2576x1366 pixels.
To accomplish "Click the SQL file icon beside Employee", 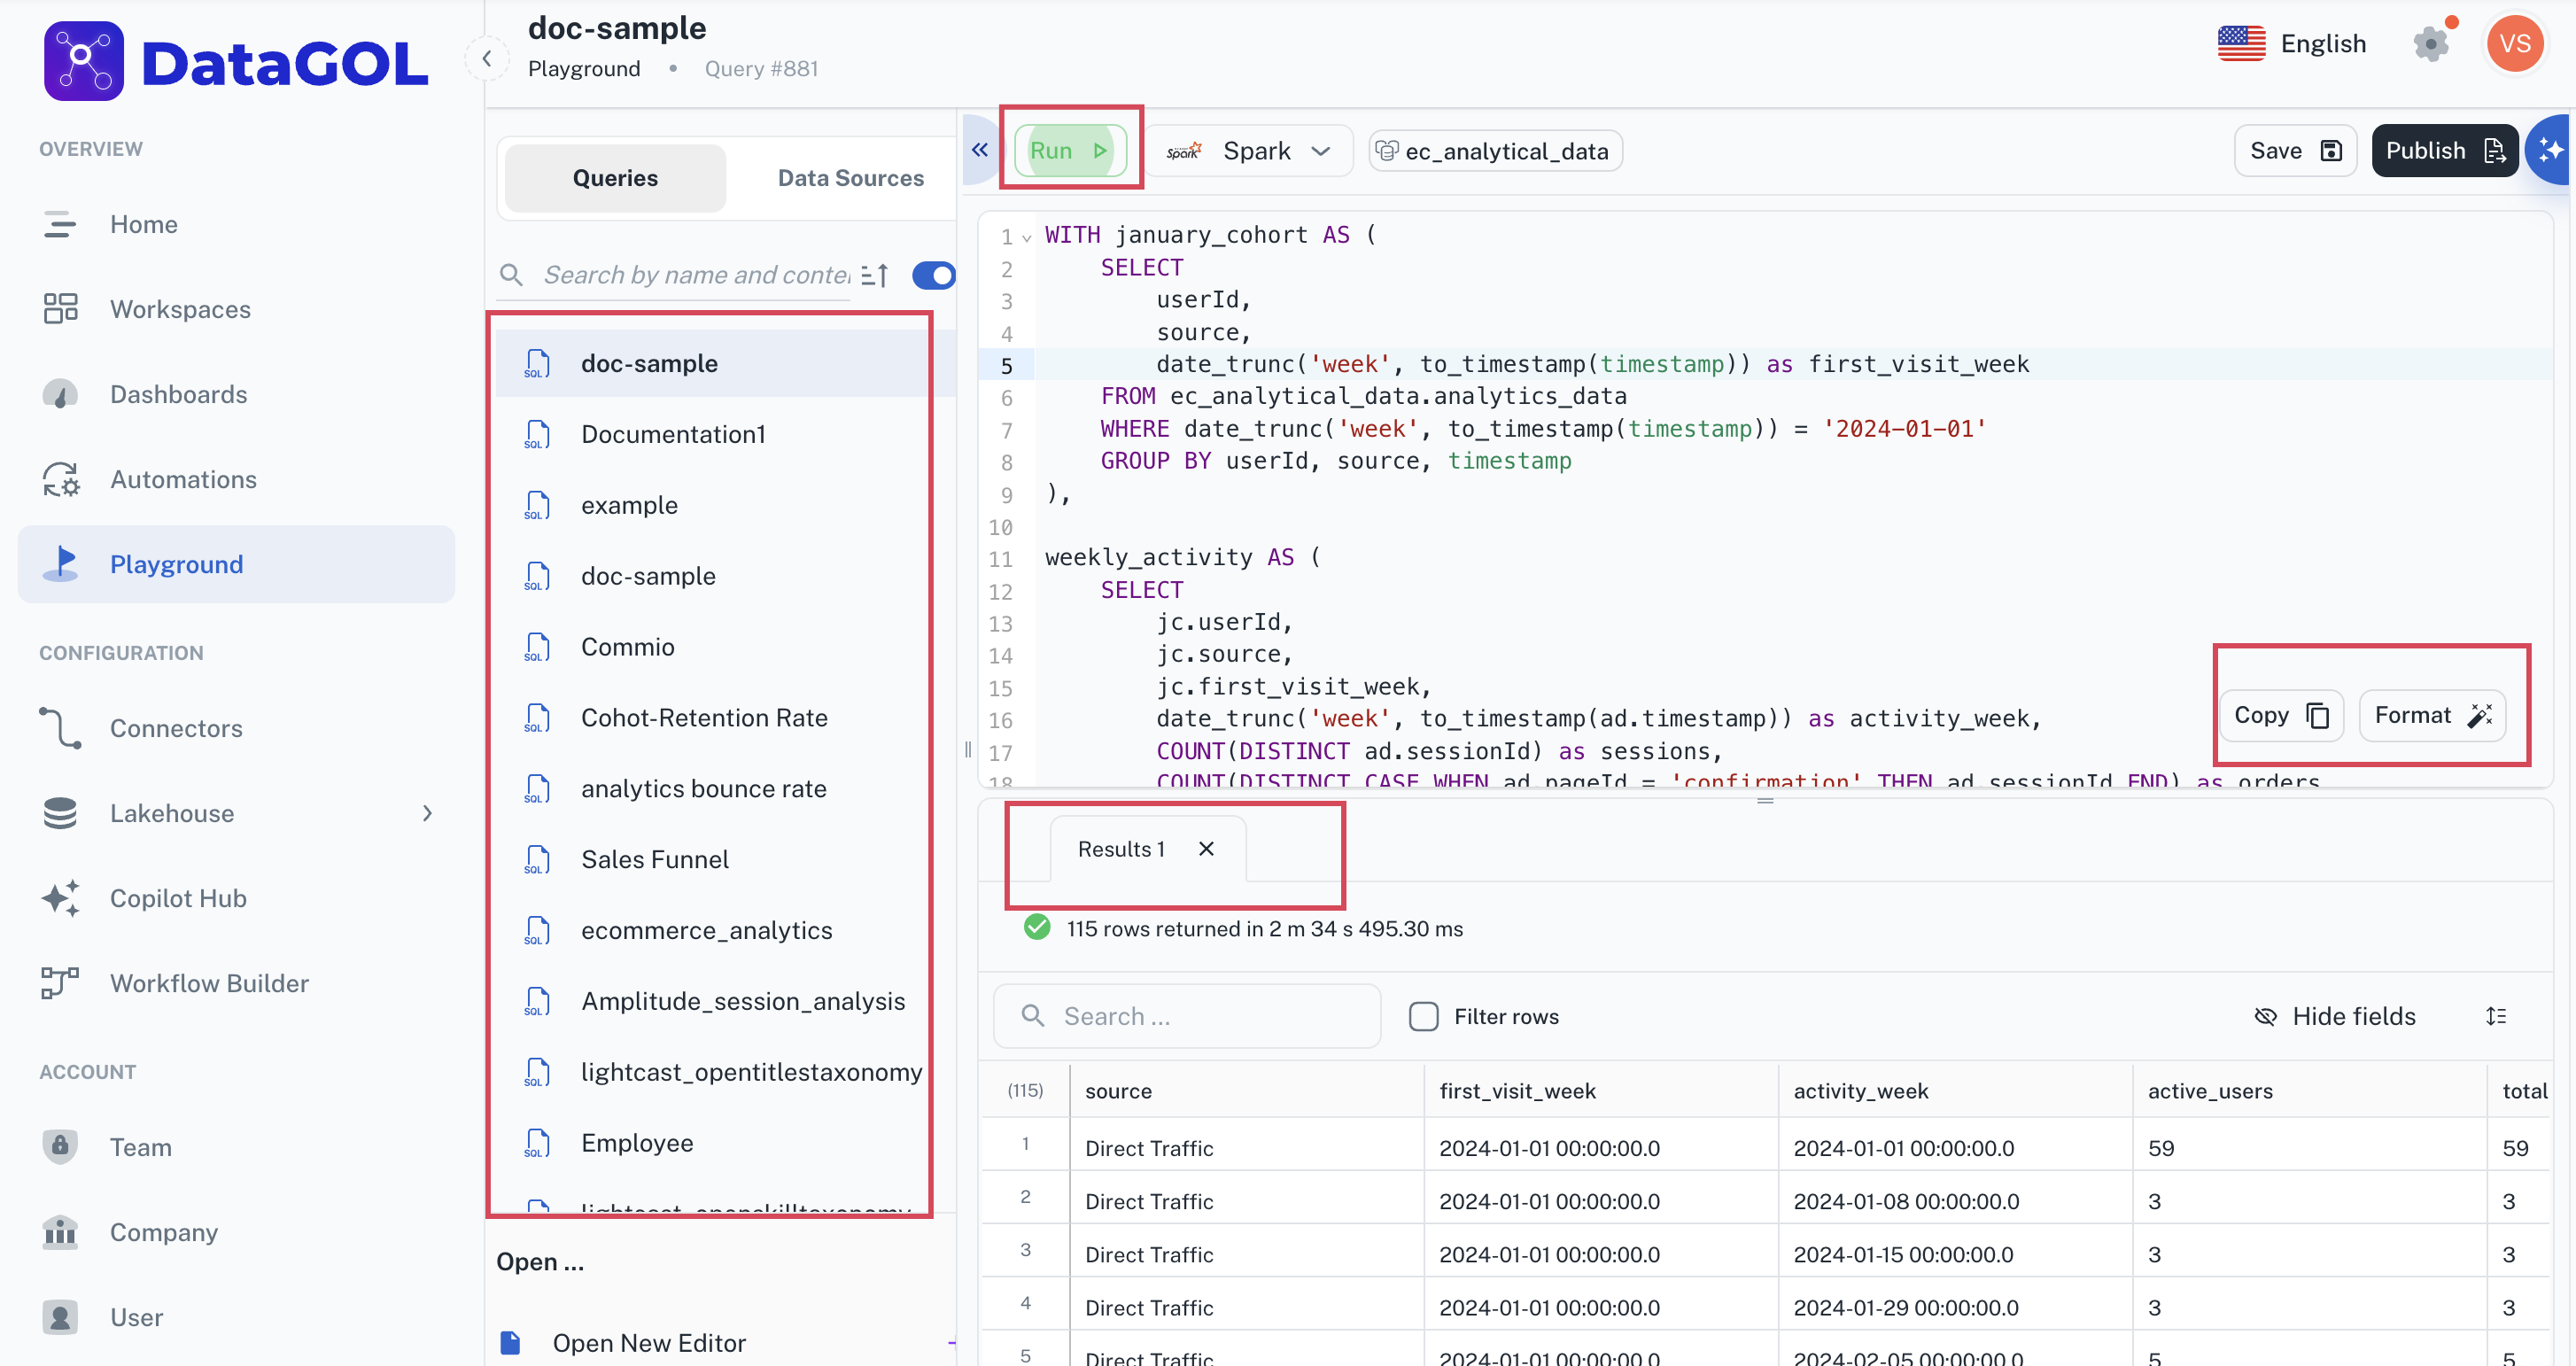I will [537, 1143].
